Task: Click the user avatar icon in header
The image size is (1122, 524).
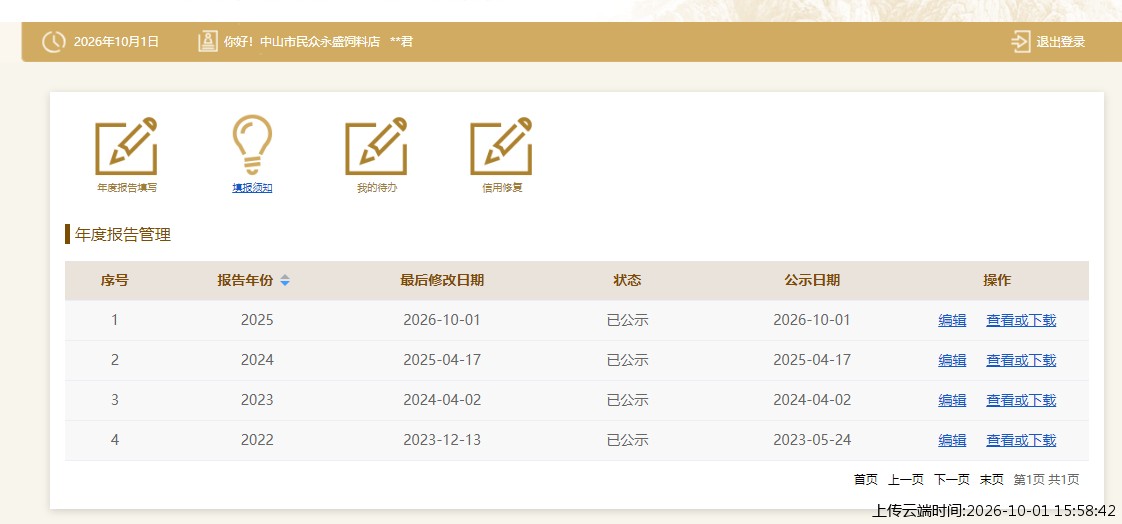Action: click(x=208, y=42)
